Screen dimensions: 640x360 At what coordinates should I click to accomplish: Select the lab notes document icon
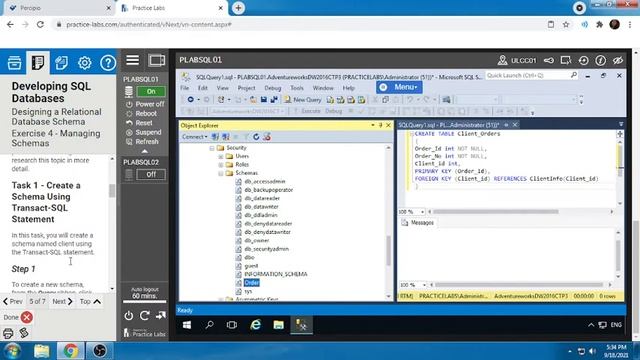38,63
